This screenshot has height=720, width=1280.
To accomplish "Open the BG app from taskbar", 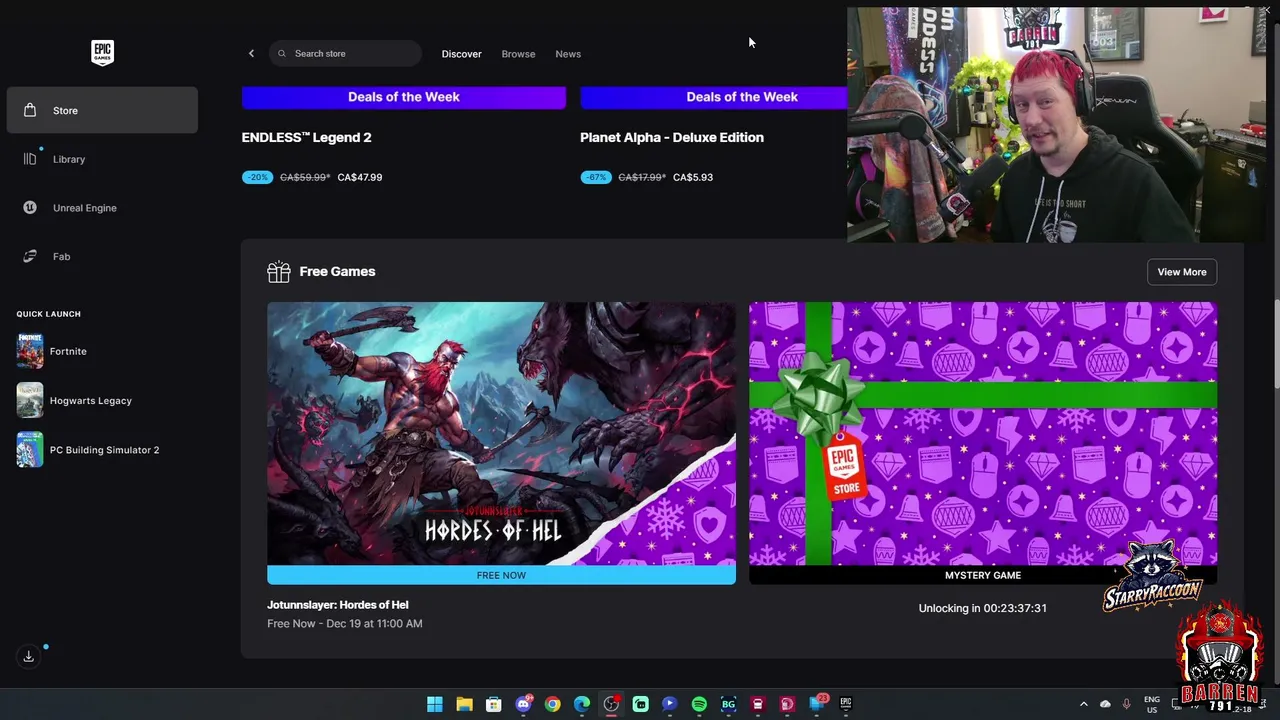I will pyautogui.click(x=728, y=704).
